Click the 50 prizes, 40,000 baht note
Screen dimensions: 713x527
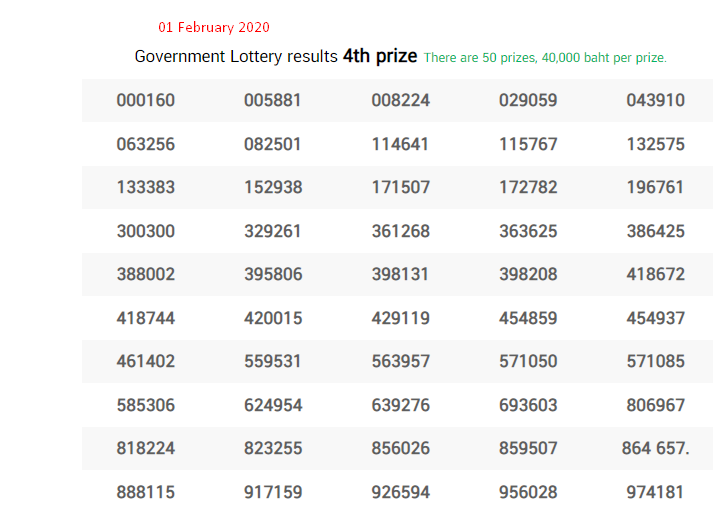pyautogui.click(x=545, y=58)
